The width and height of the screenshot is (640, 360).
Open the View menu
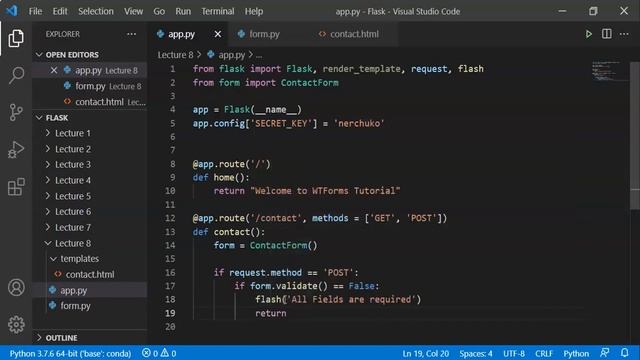[133, 11]
